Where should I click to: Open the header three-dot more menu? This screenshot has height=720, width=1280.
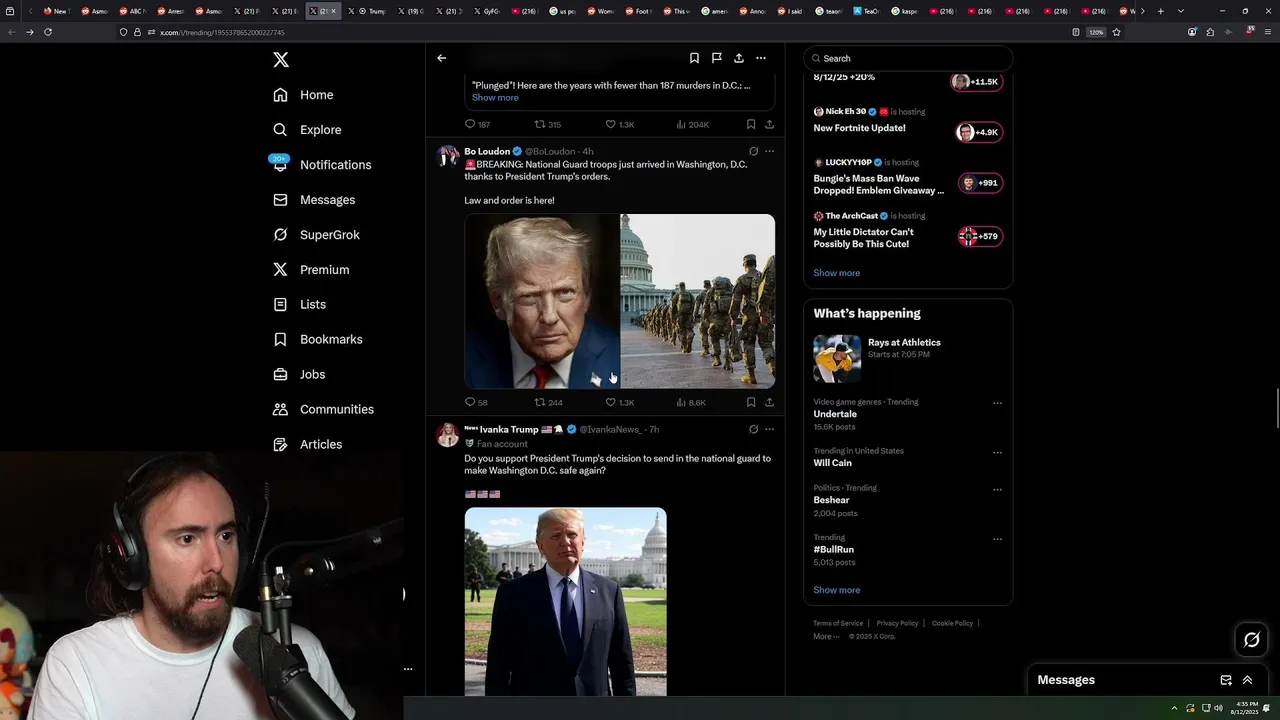pos(761,58)
